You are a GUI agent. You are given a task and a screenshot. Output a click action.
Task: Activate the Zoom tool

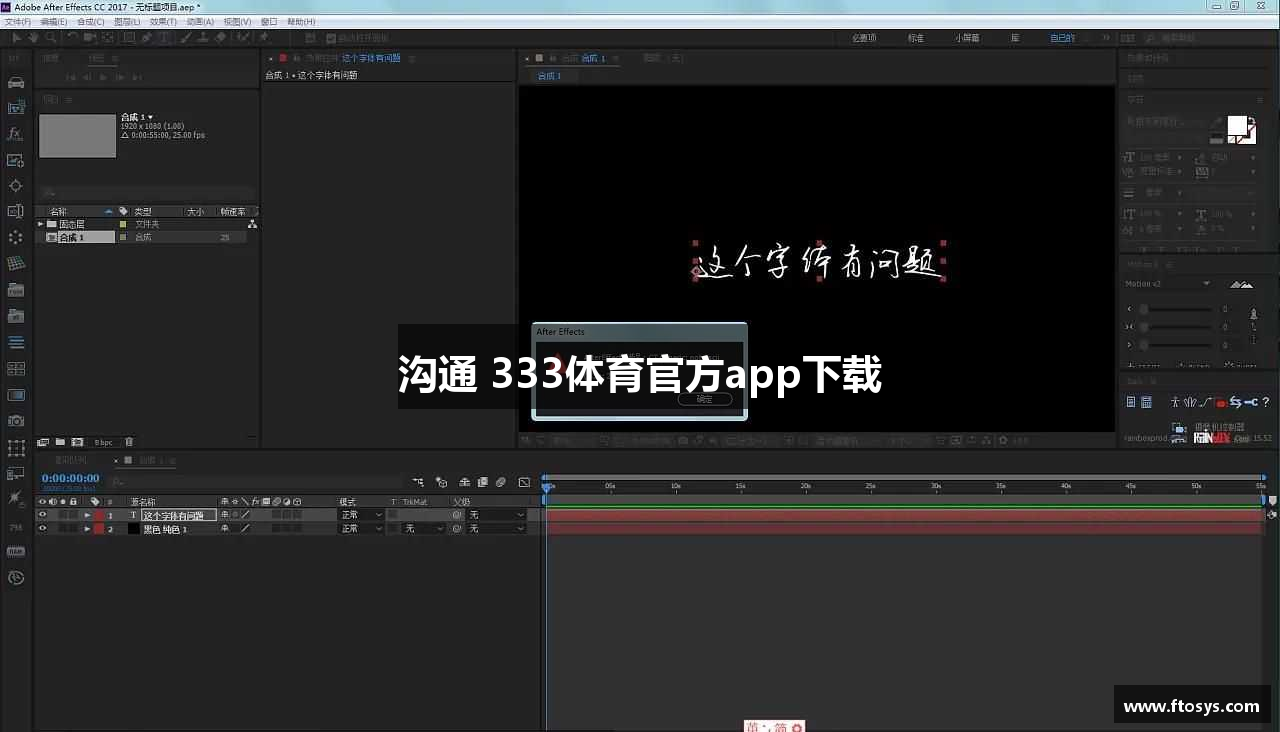point(48,37)
